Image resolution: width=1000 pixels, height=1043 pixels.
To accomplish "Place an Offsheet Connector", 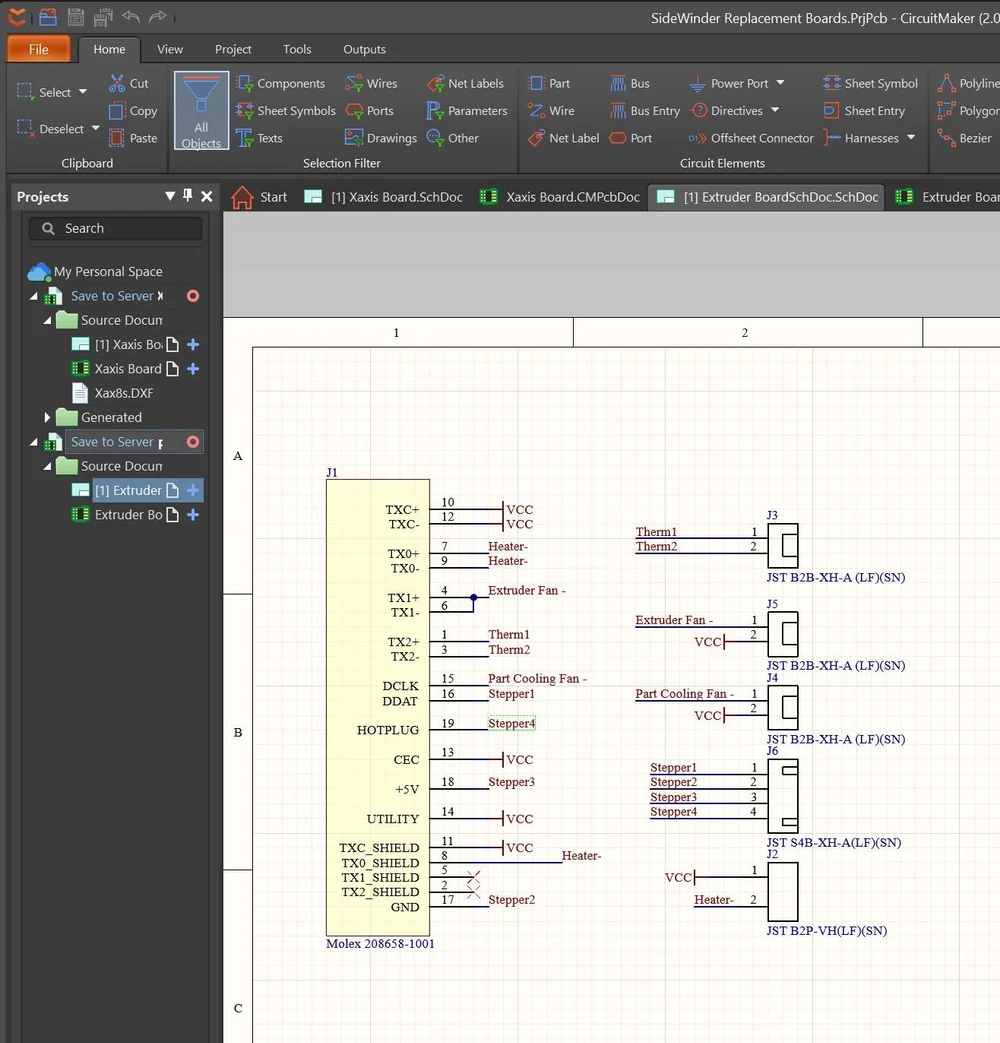I will coord(751,138).
